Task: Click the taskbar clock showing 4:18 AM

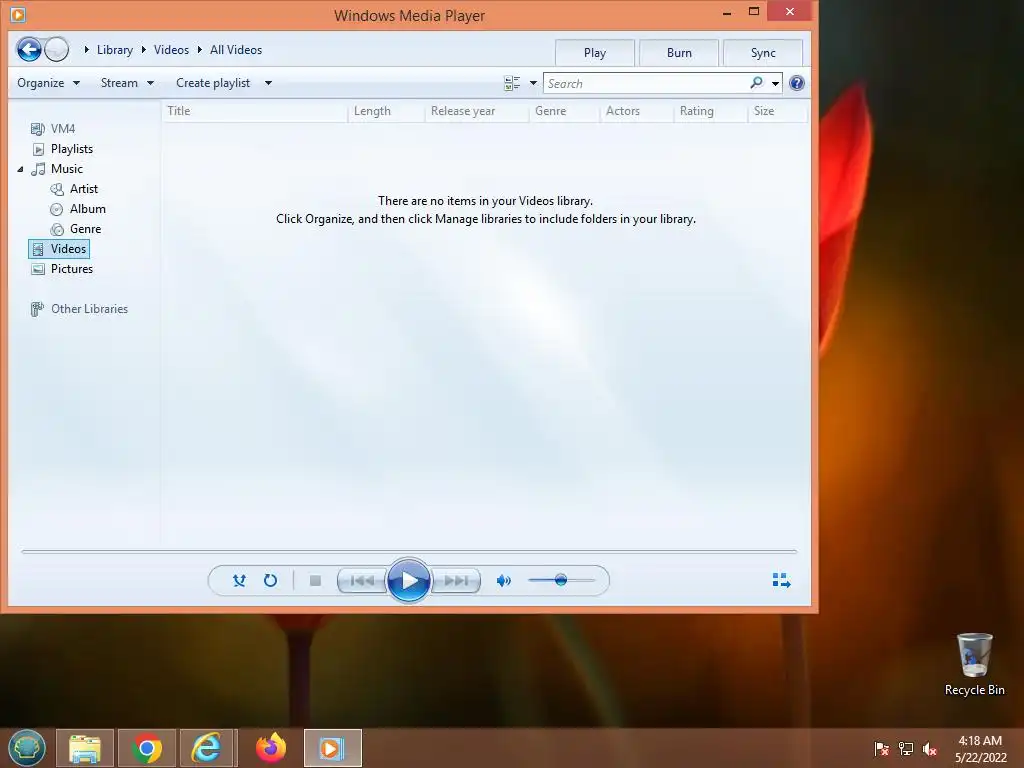Action: click(x=980, y=748)
